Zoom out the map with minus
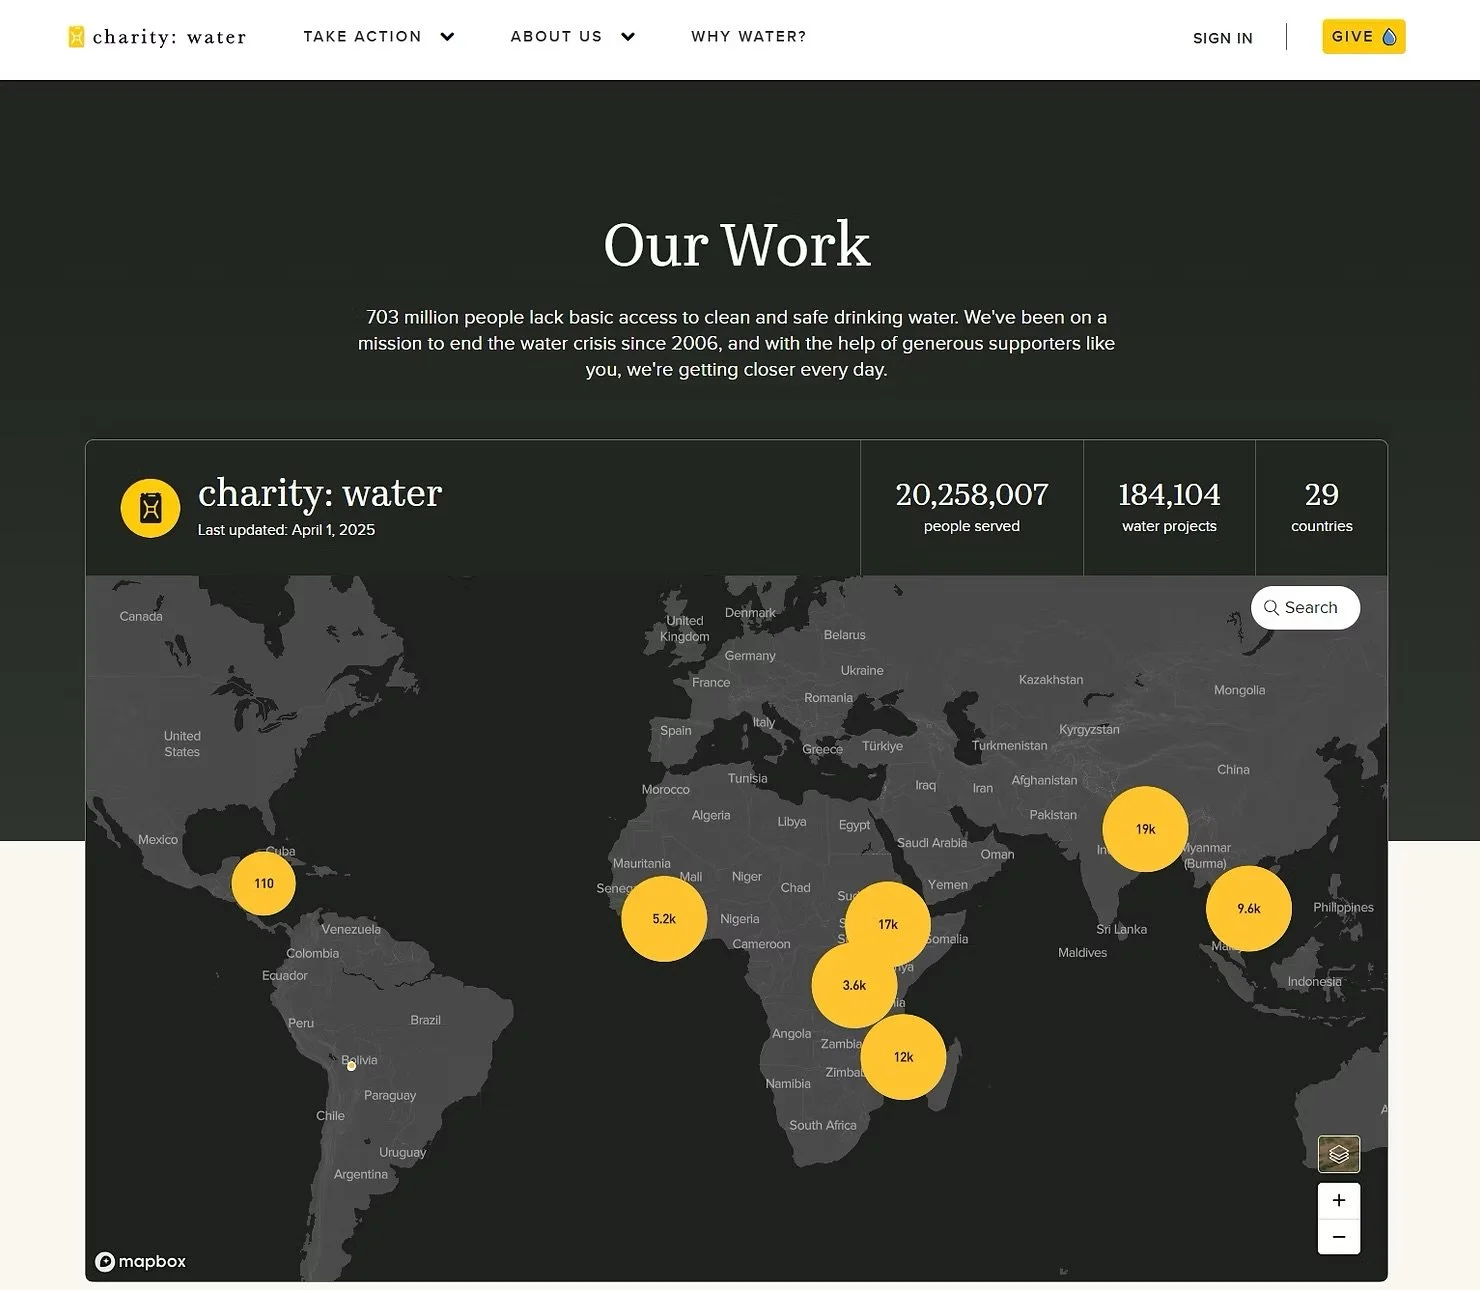Image resolution: width=1480 pixels, height=1290 pixels. point(1339,1237)
